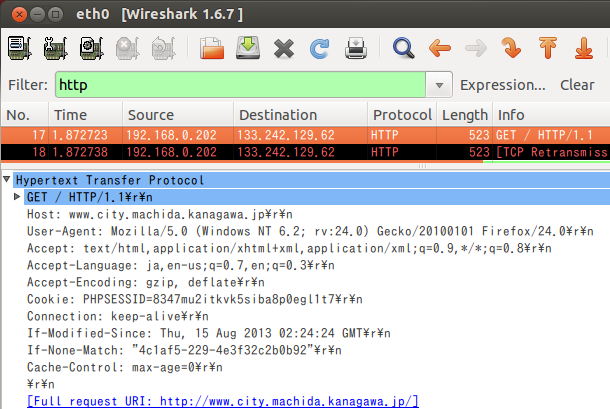Click time value 1.872723 in packet 17
The width and height of the screenshot is (610, 409).
click(80, 135)
